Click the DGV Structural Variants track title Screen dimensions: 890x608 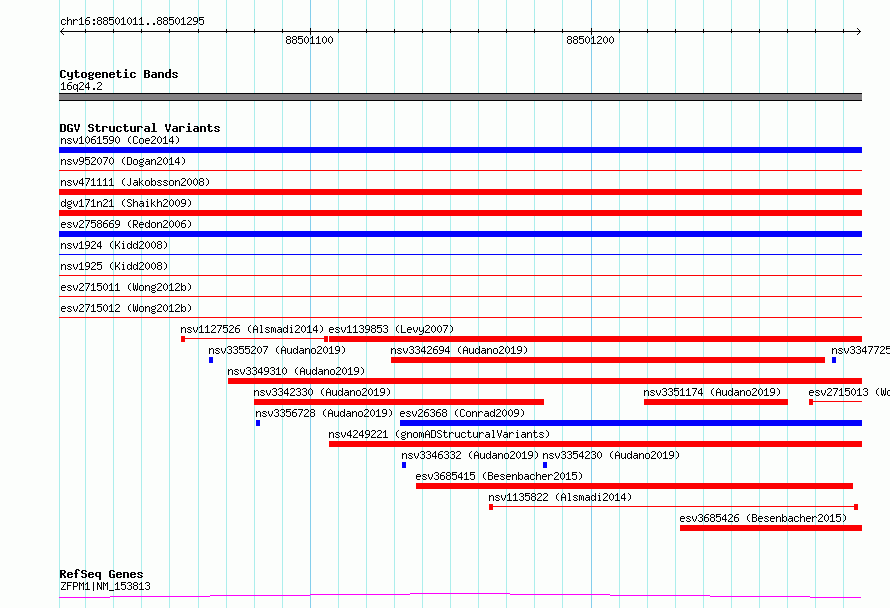pyautogui.click(x=140, y=128)
